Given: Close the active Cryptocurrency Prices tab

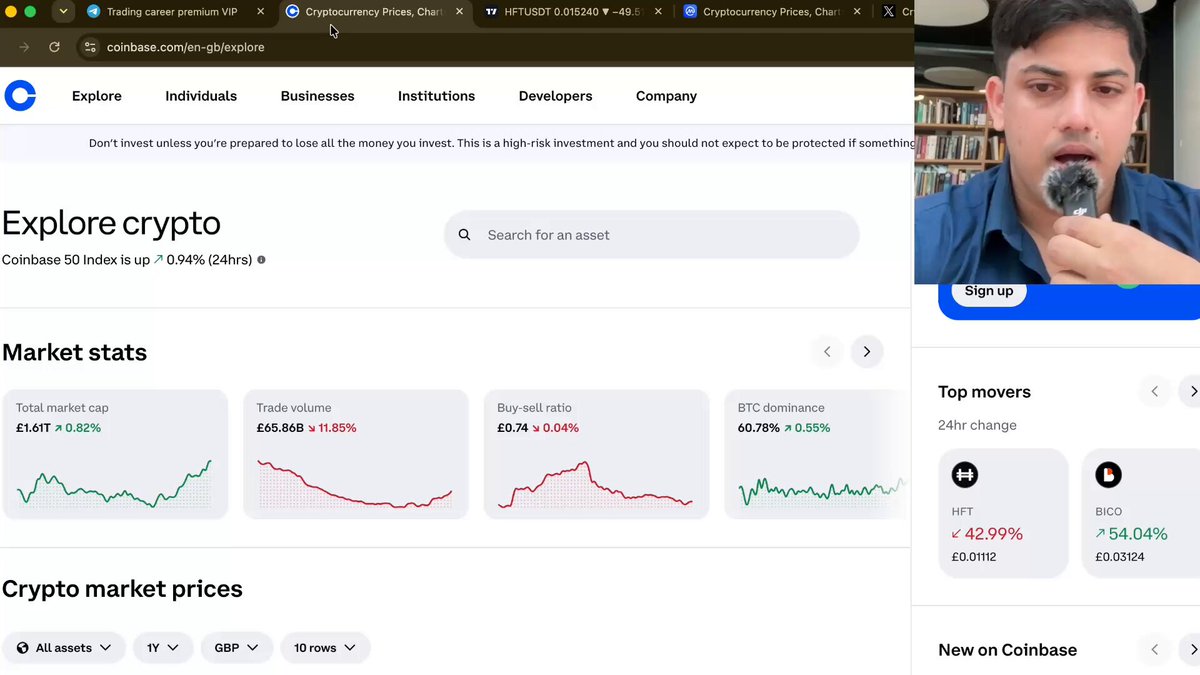Looking at the screenshot, I should point(459,12).
